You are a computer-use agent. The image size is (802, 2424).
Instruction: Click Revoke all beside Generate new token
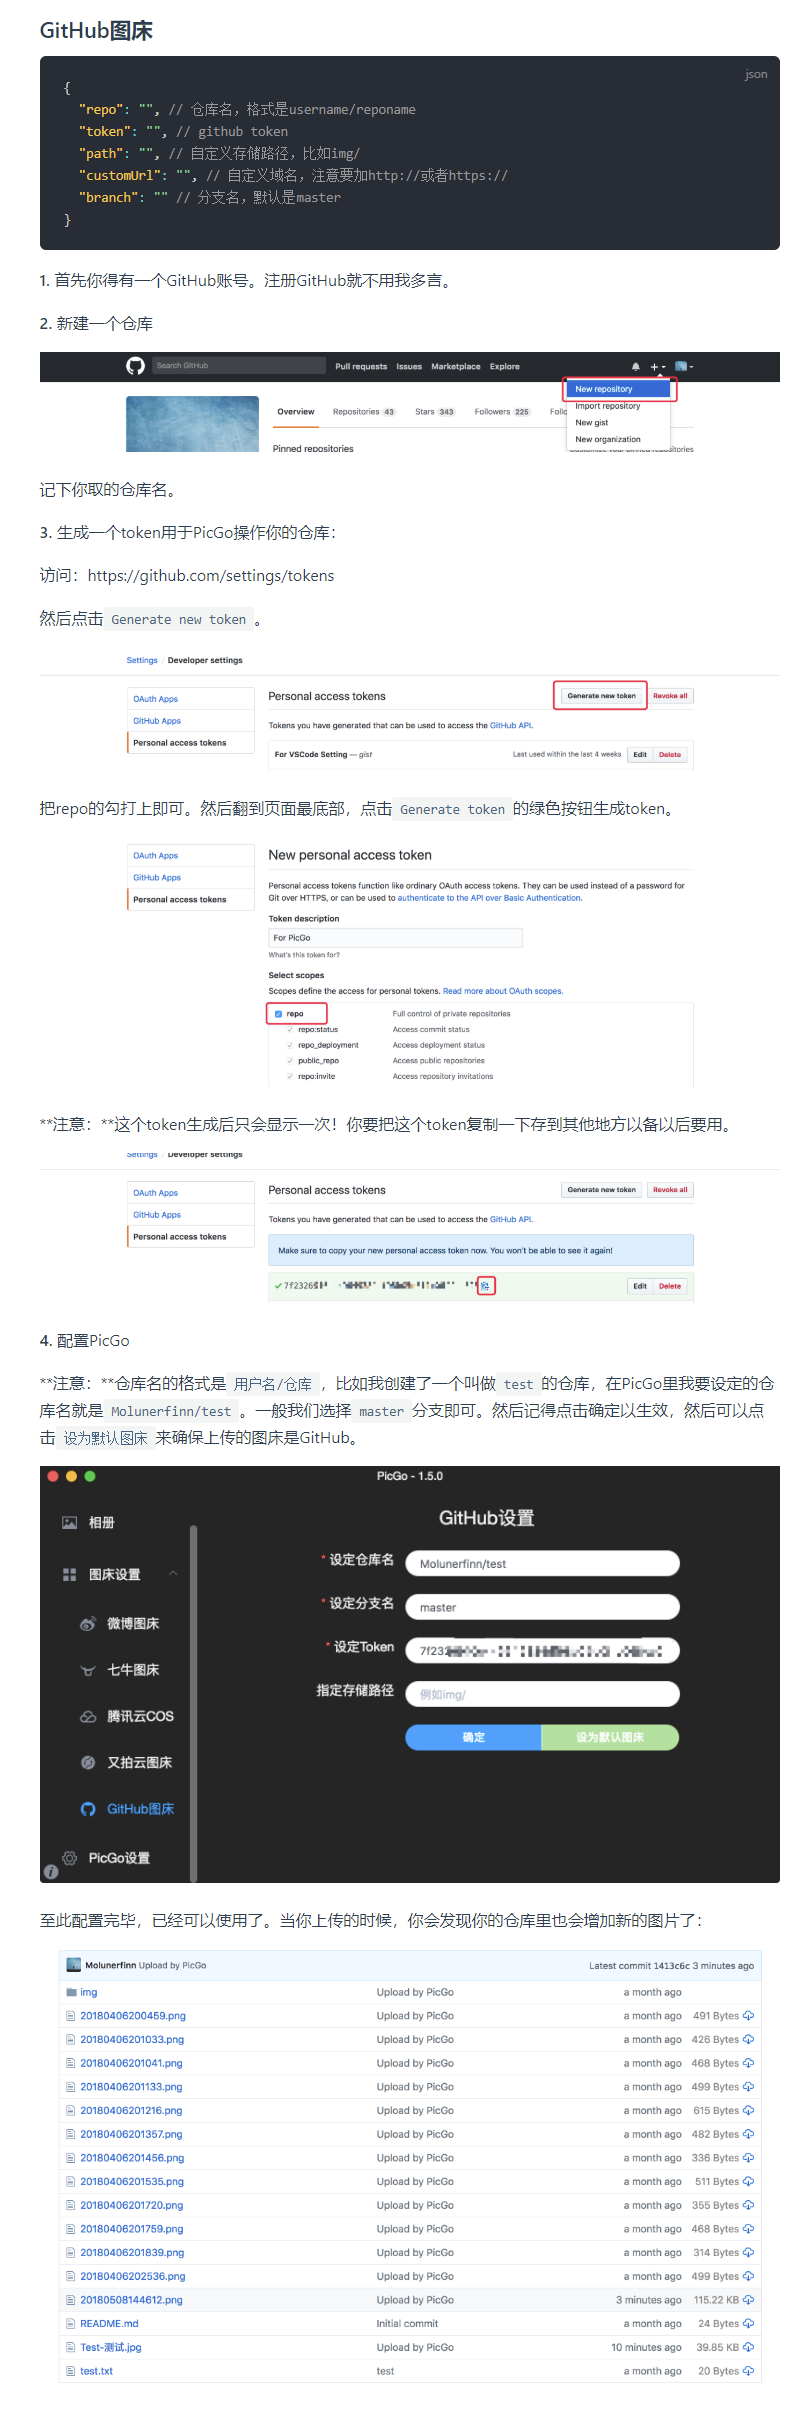670,696
